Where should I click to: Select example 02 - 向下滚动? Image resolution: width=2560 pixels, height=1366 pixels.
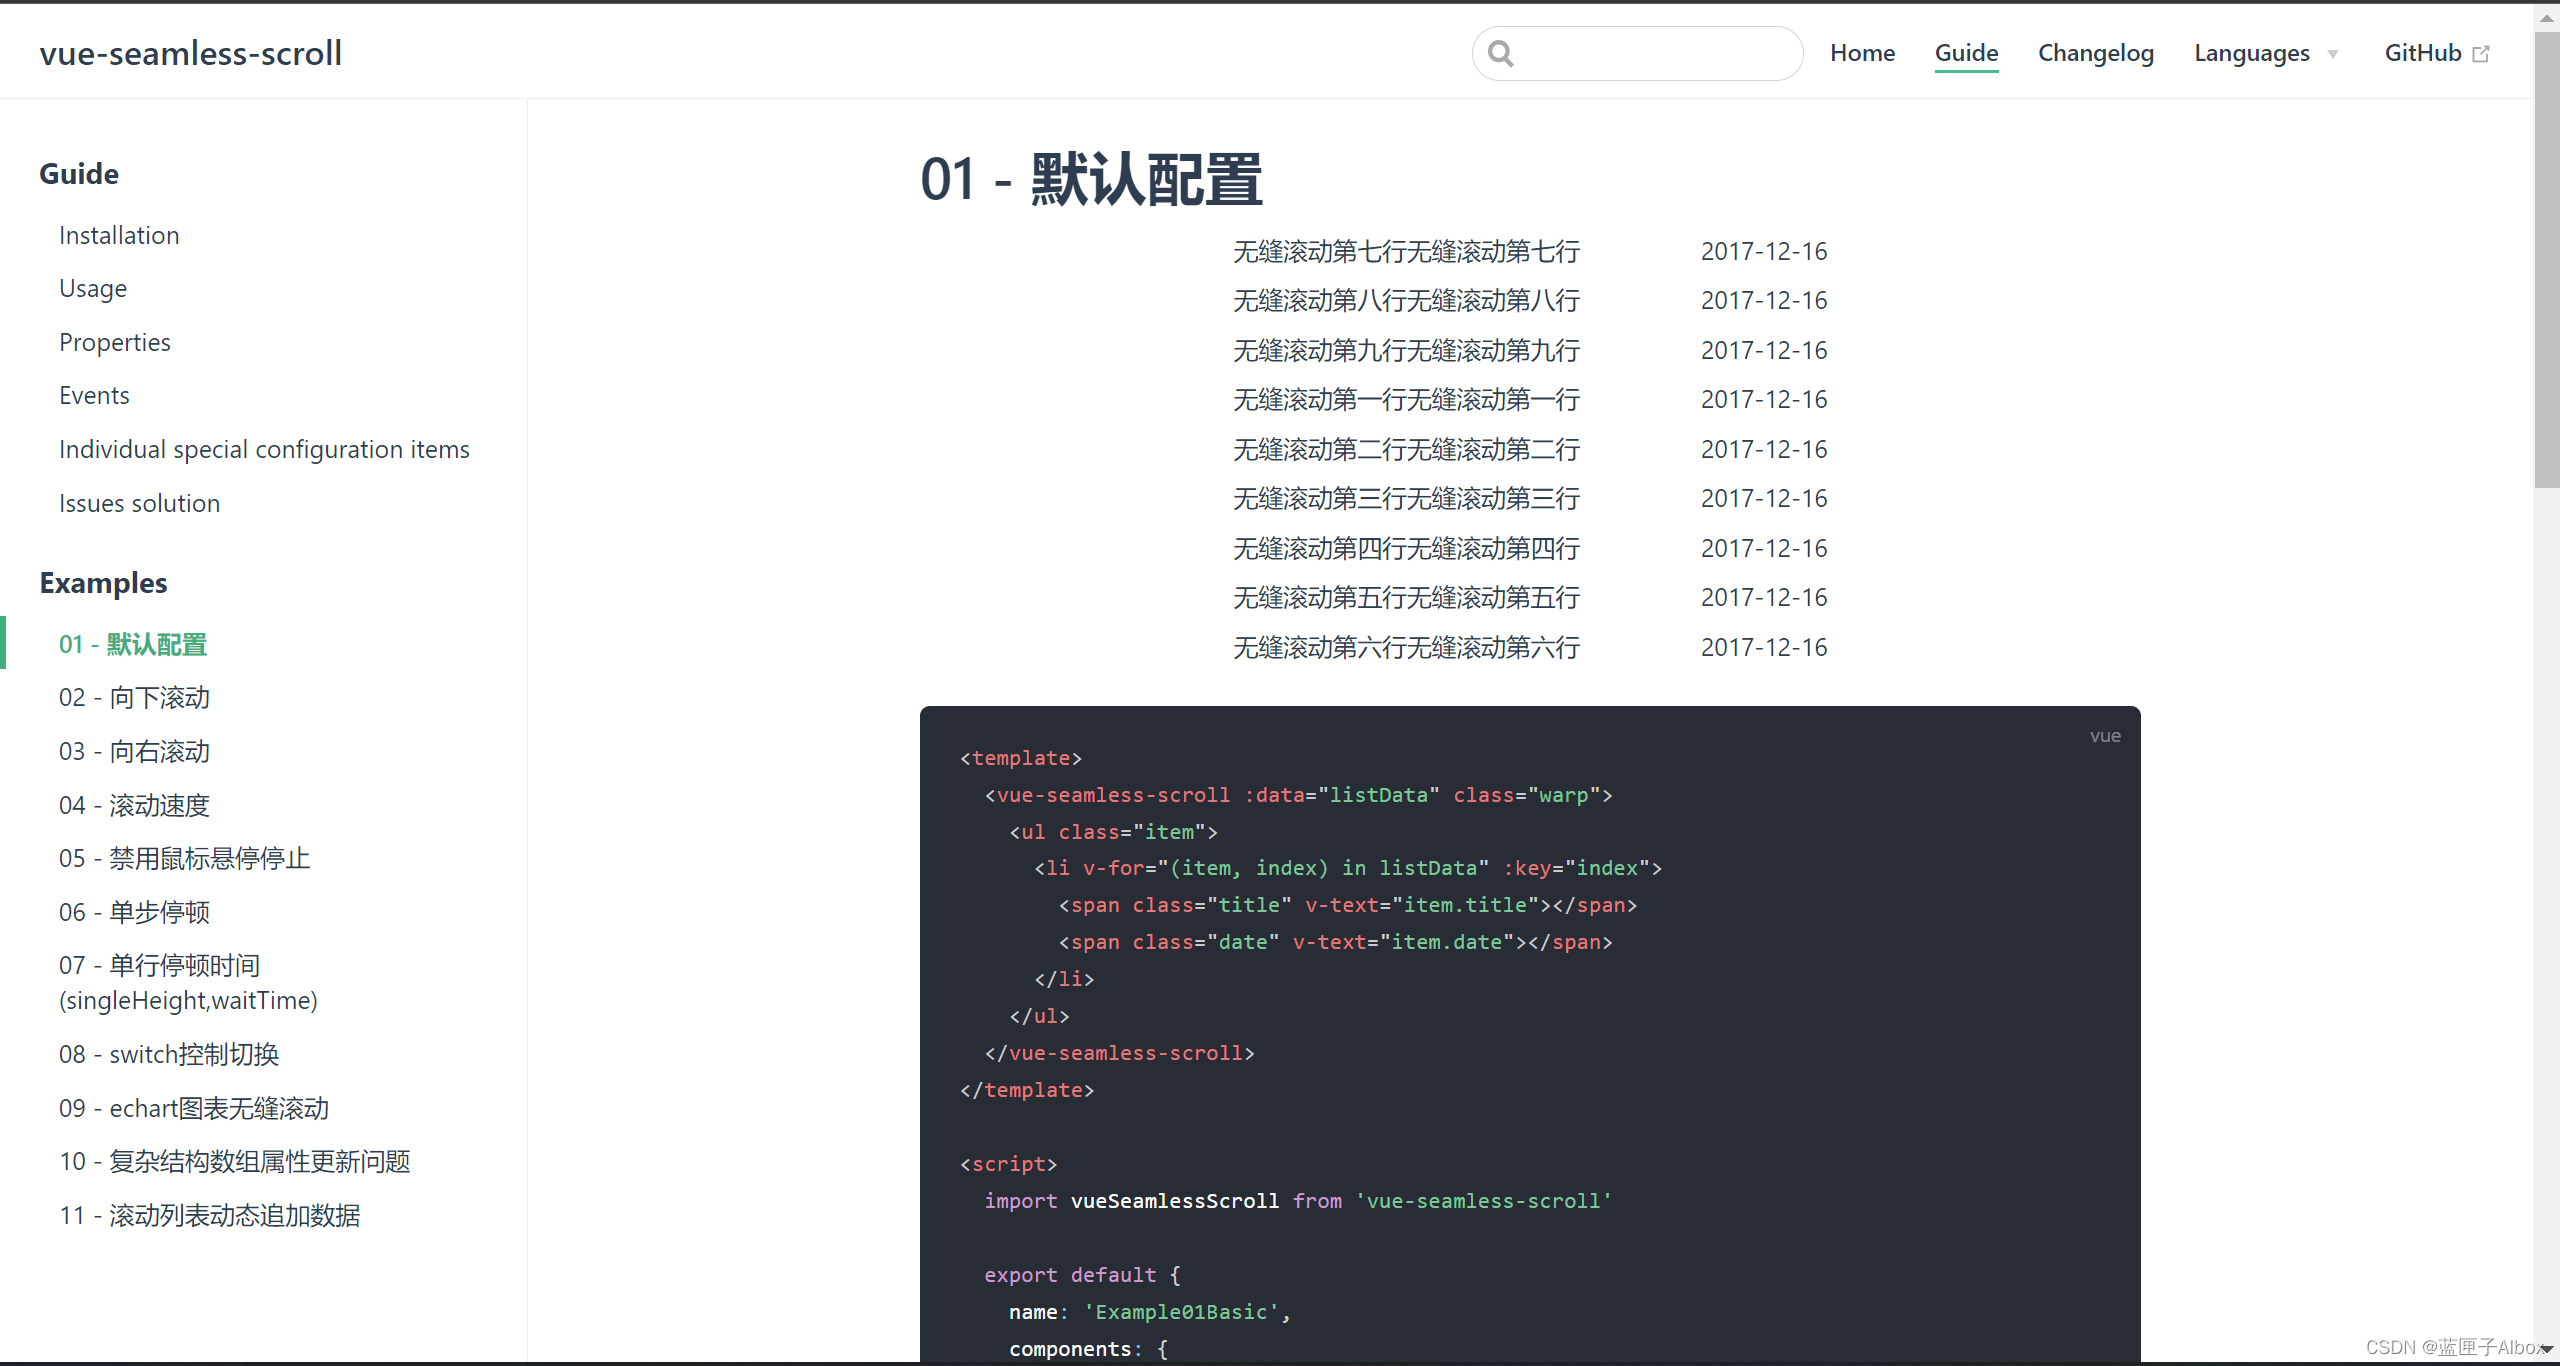pyautogui.click(x=133, y=697)
